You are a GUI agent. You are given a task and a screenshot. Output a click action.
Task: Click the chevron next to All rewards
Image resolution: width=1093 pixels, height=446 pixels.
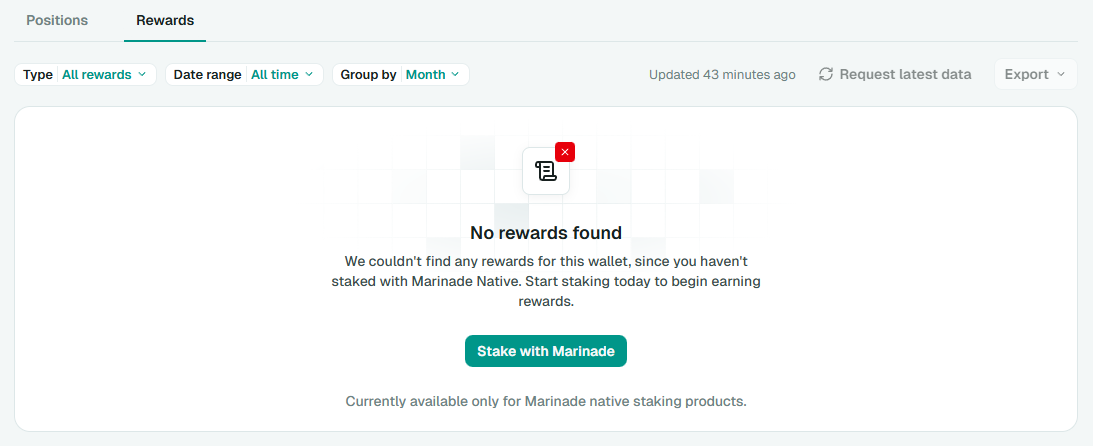tap(142, 74)
